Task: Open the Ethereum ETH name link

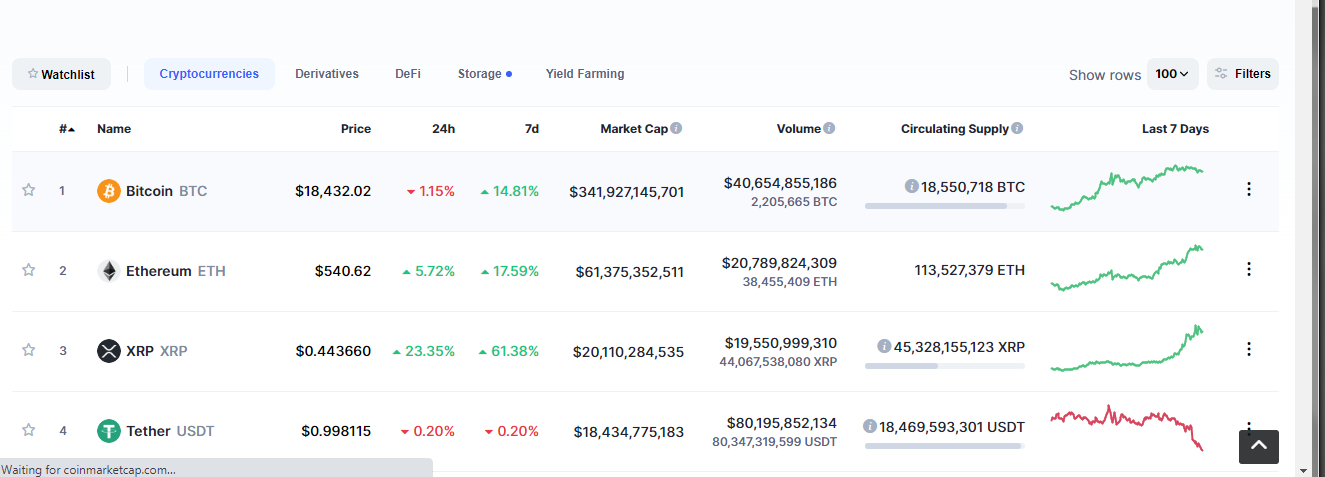Action: pos(176,271)
